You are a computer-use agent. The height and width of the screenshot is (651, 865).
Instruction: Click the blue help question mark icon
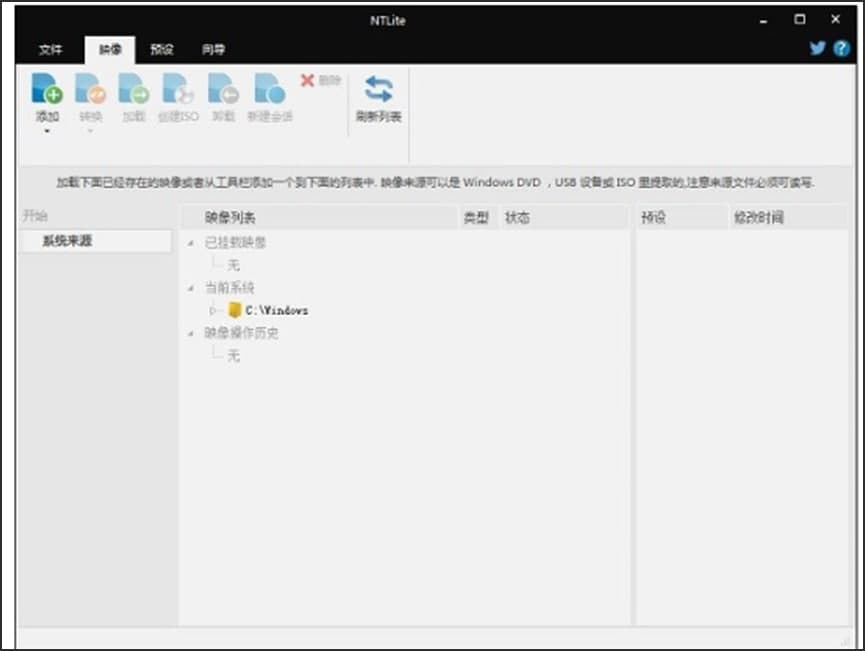point(841,47)
